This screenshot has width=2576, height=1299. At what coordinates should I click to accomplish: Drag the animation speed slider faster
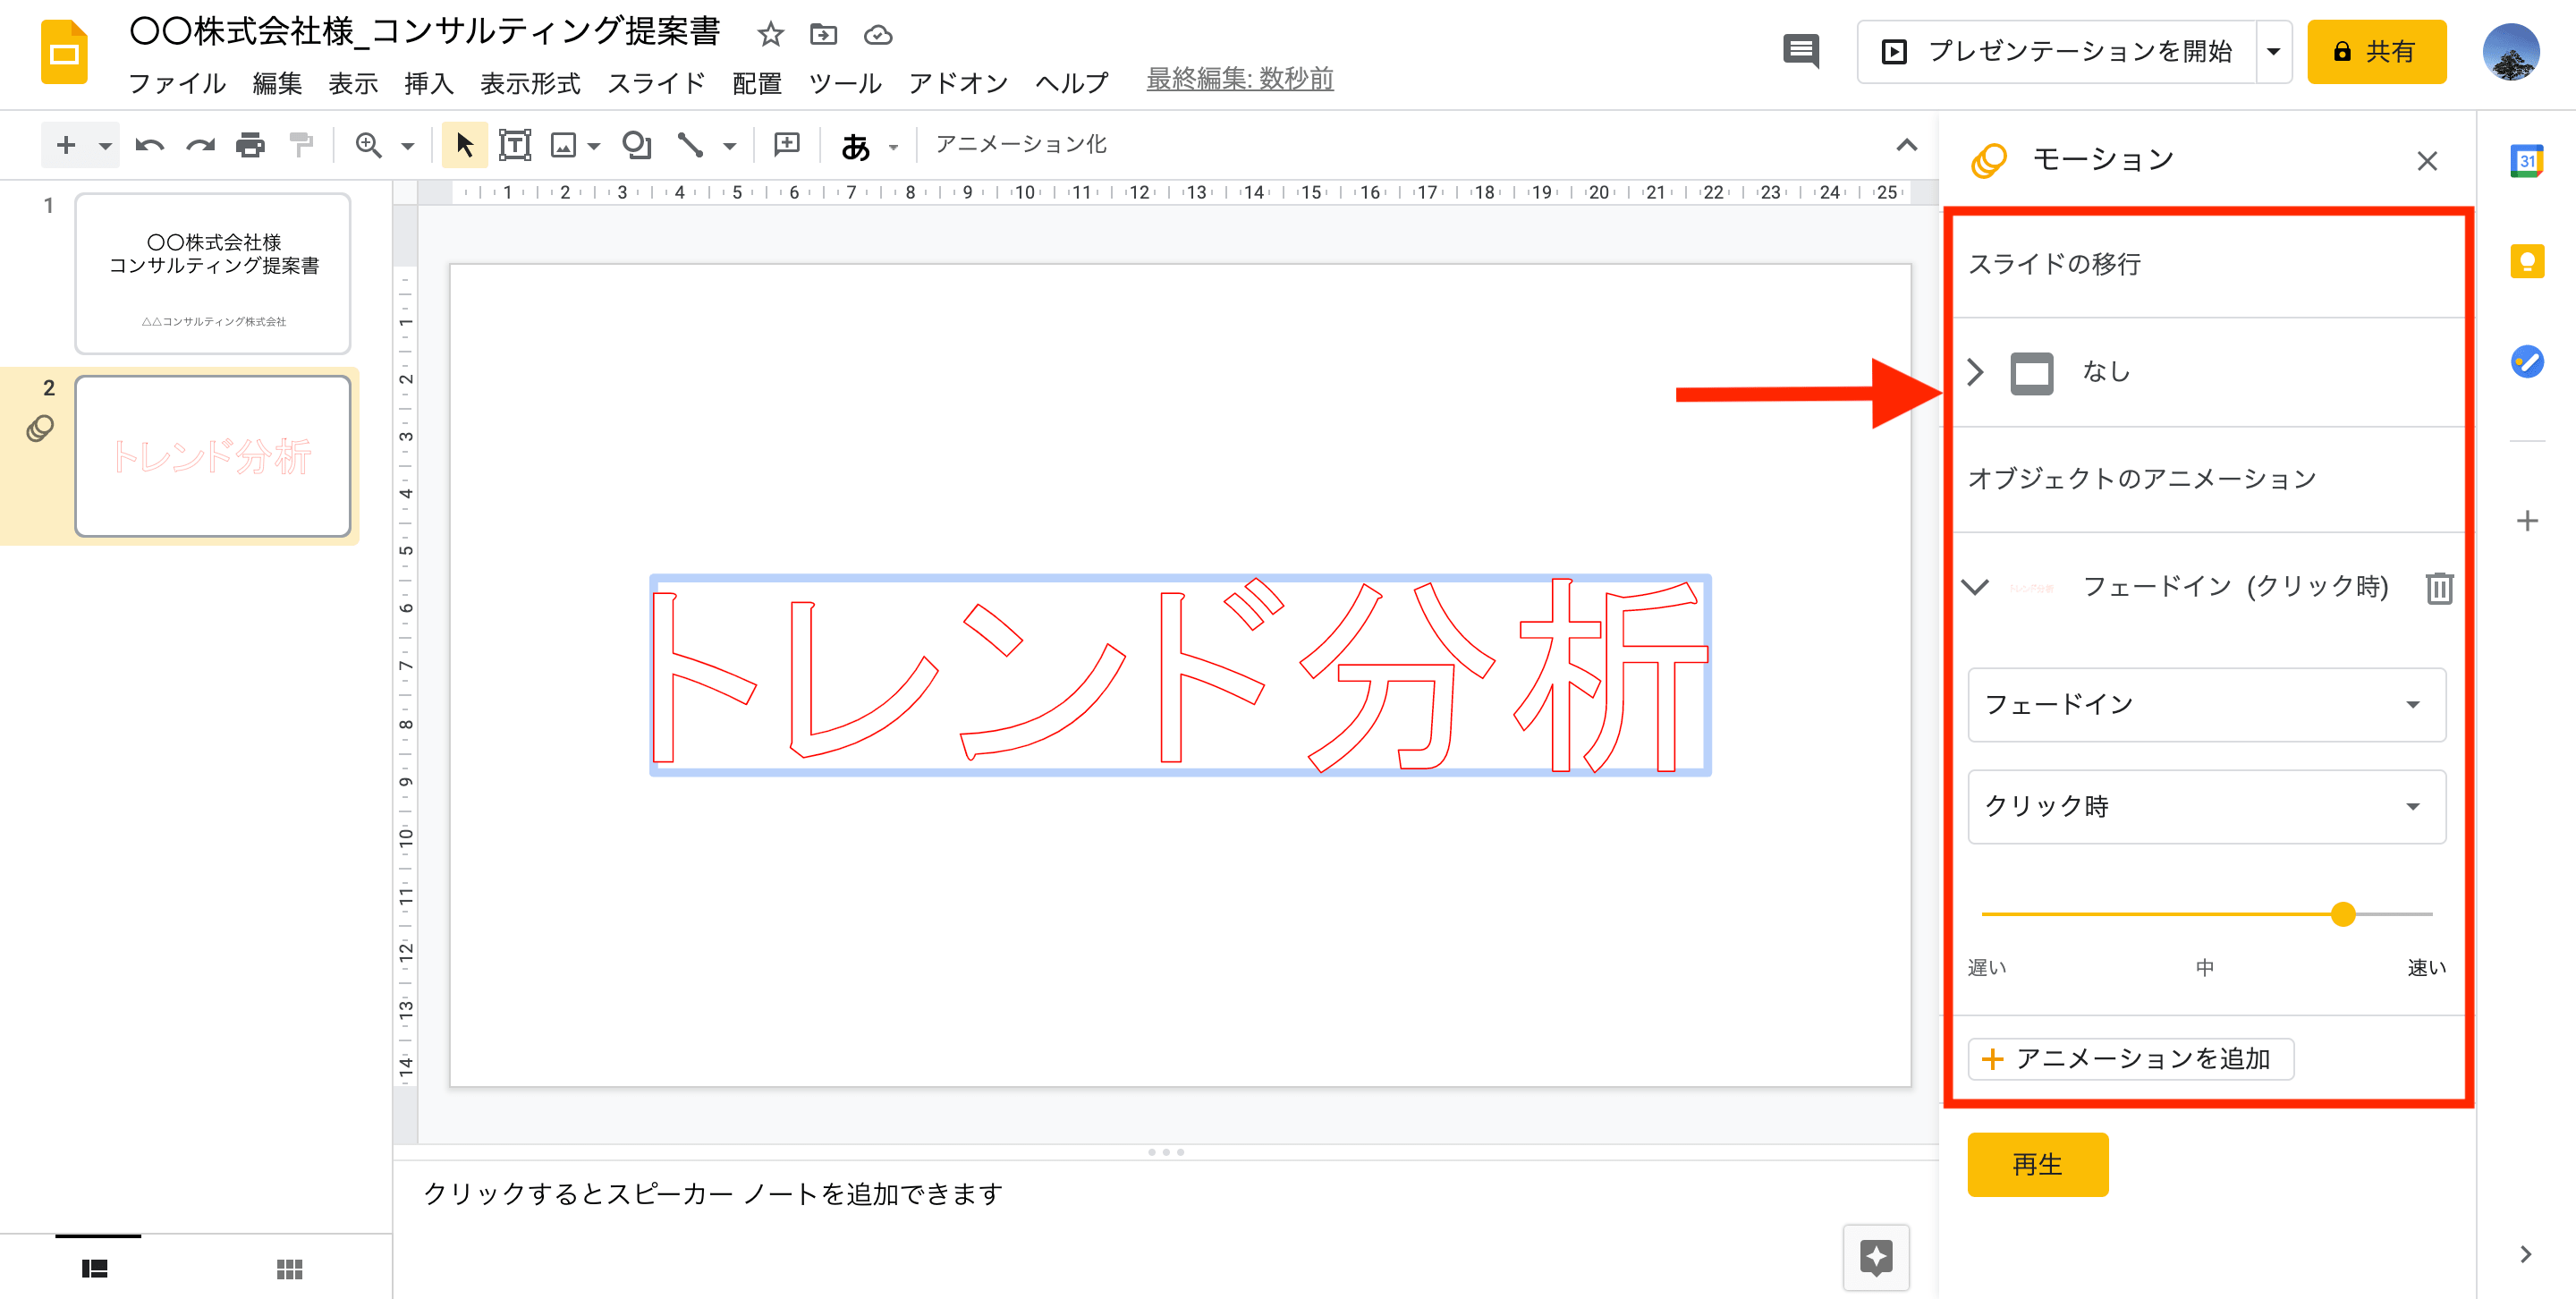[2341, 914]
